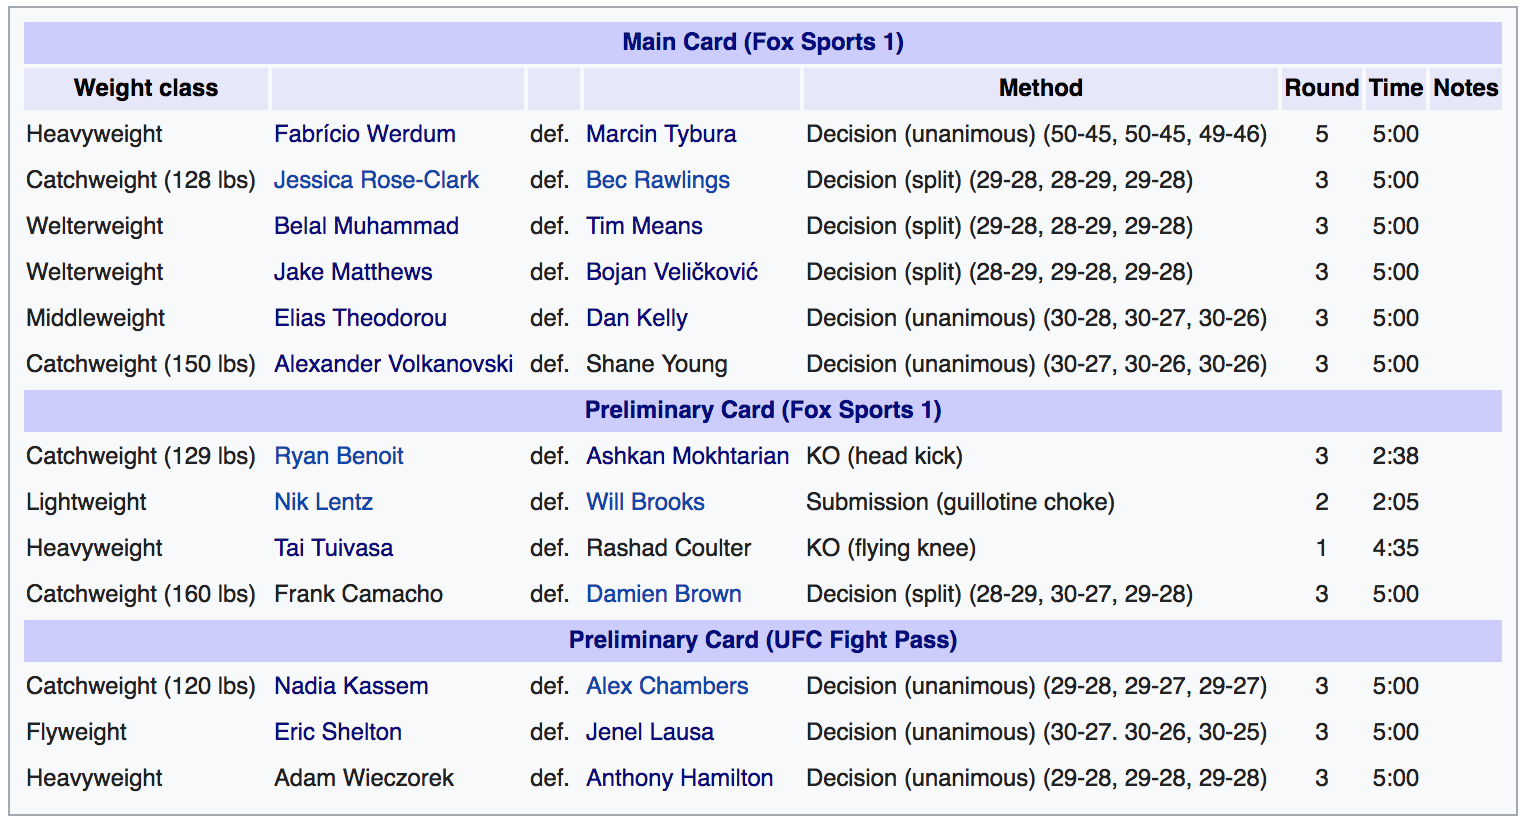Open the Anthony Hamilton link
The height and width of the screenshot is (824, 1526).
pyautogui.click(x=680, y=778)
